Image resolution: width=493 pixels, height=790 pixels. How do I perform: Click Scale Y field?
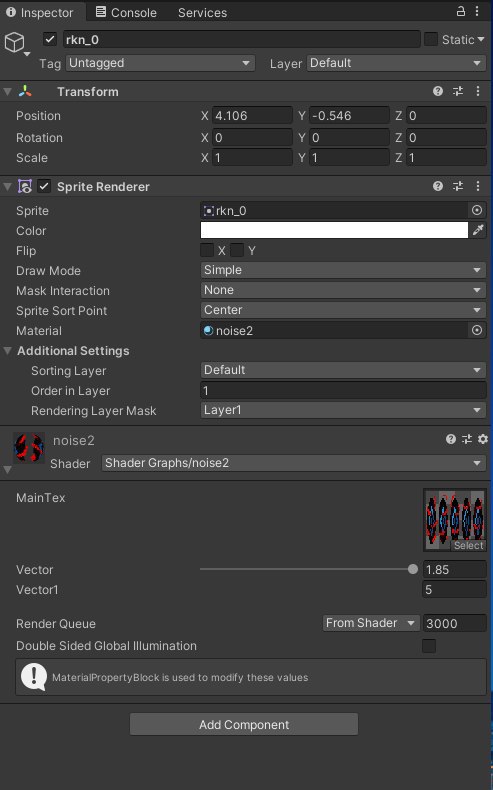click(349, 157)
